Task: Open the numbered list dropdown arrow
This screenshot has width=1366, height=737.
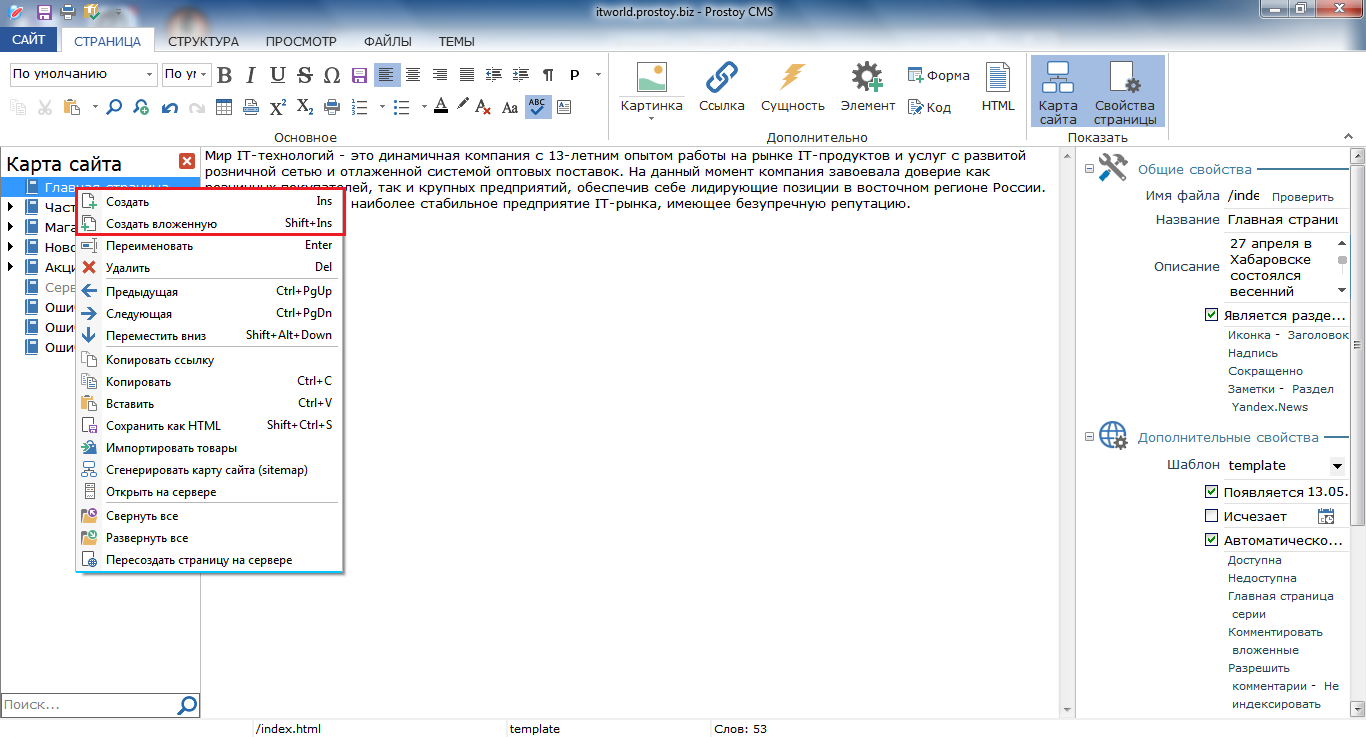Action: coord(382,107)
